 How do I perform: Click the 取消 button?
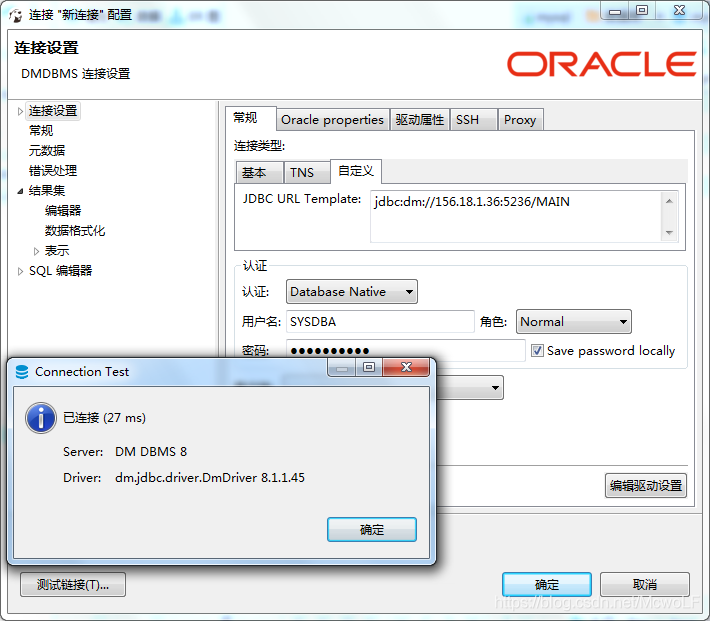click(x=645, y=585)
